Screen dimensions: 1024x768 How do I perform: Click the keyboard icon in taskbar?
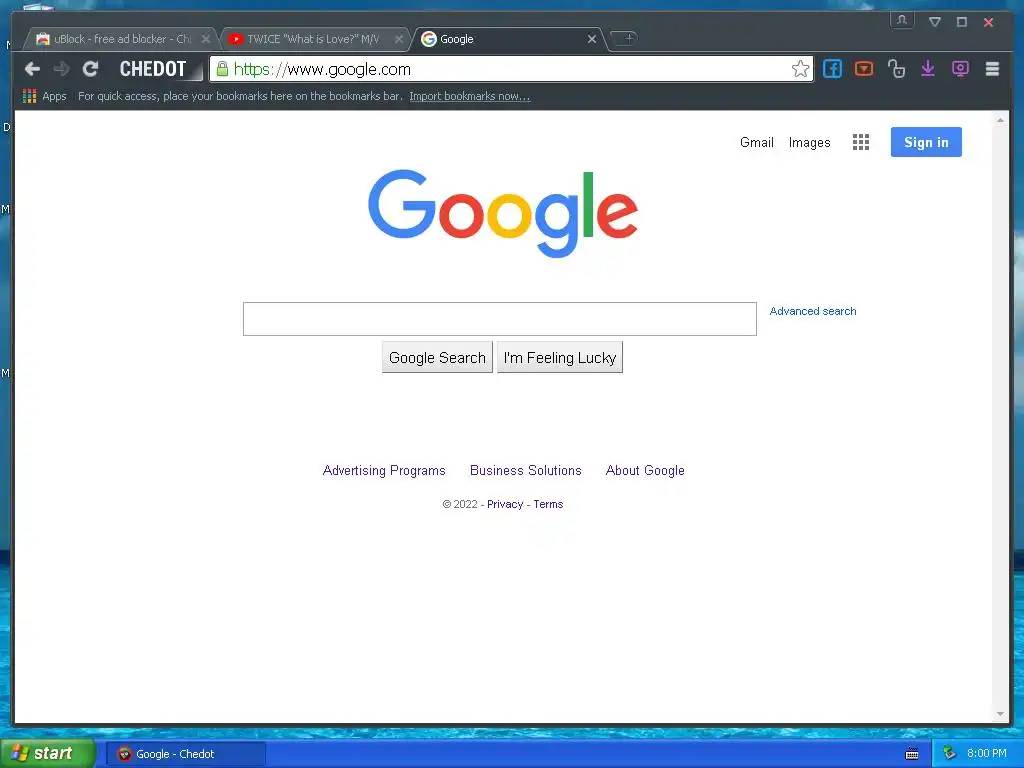912,754
